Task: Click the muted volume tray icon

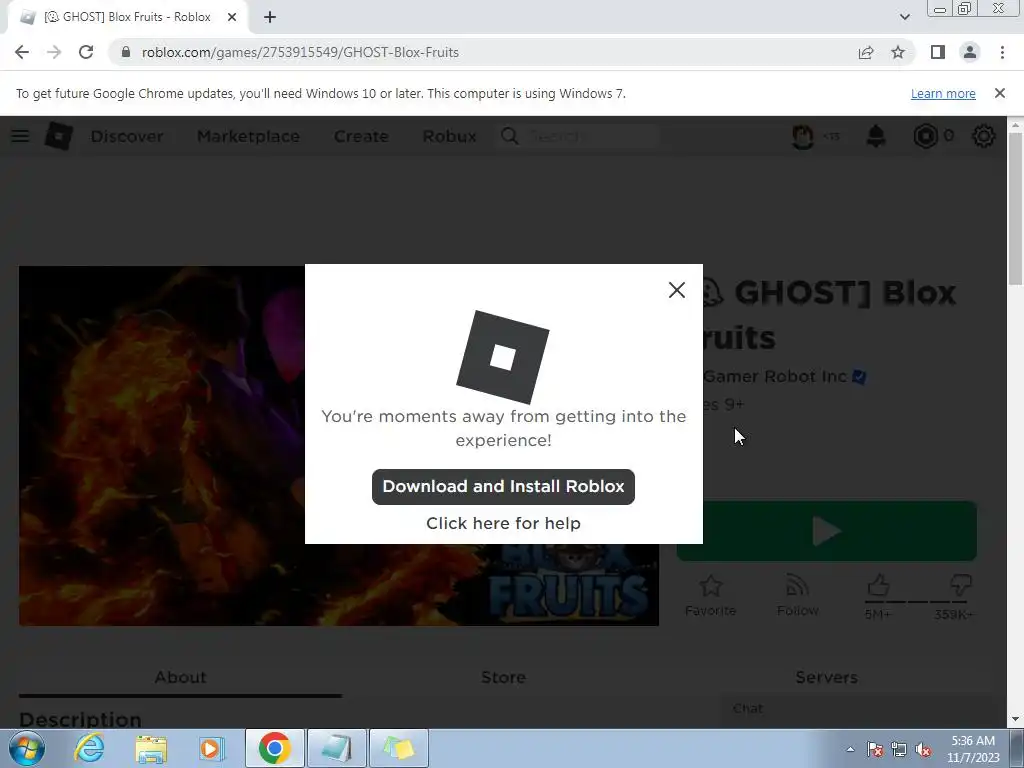Action: point(923,749)
